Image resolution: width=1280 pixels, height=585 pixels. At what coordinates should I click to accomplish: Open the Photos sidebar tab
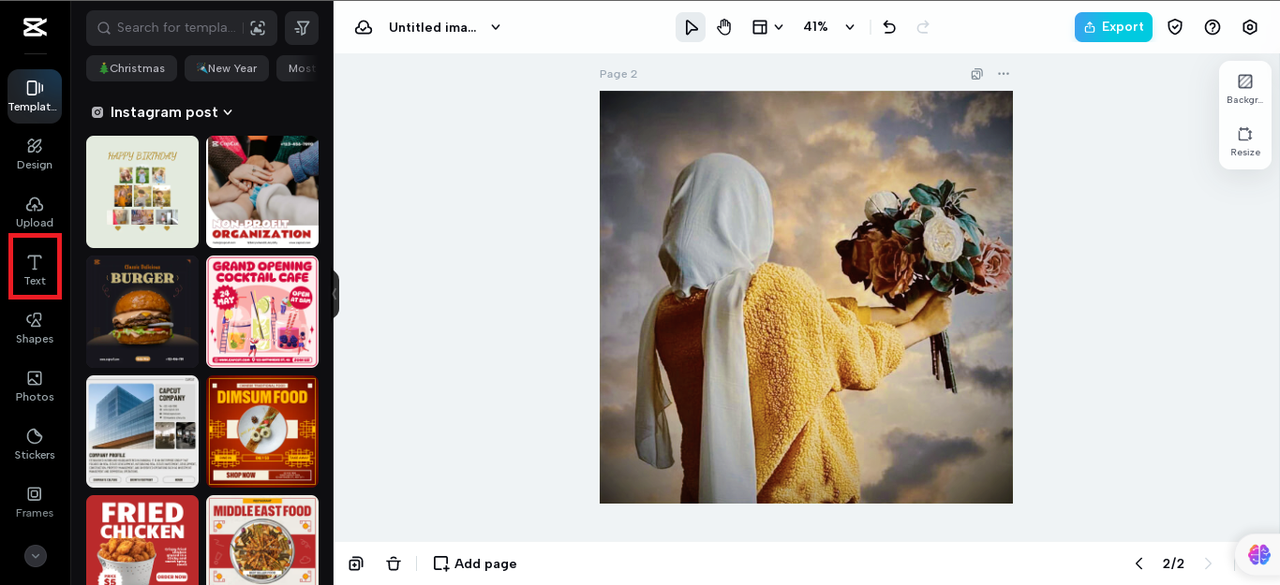pos(35,386)
